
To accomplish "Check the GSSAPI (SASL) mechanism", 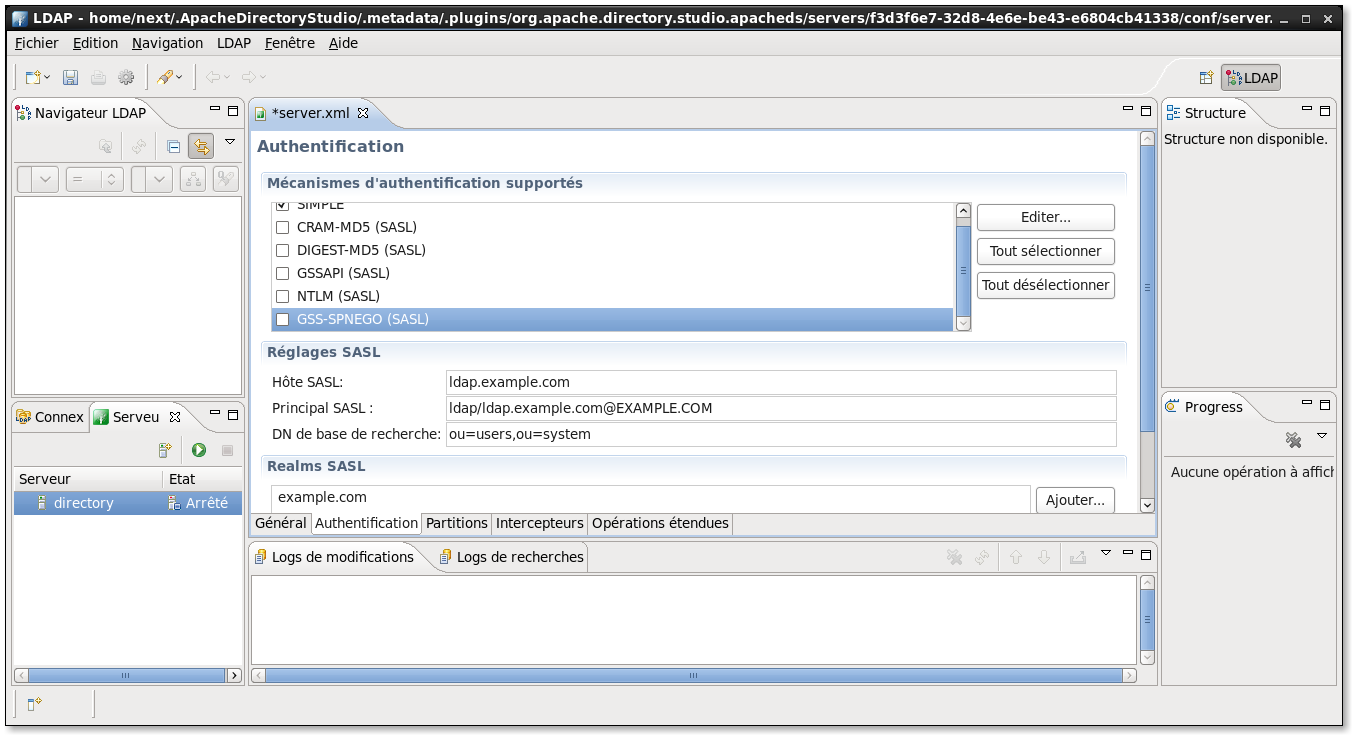I will [282, 274].
